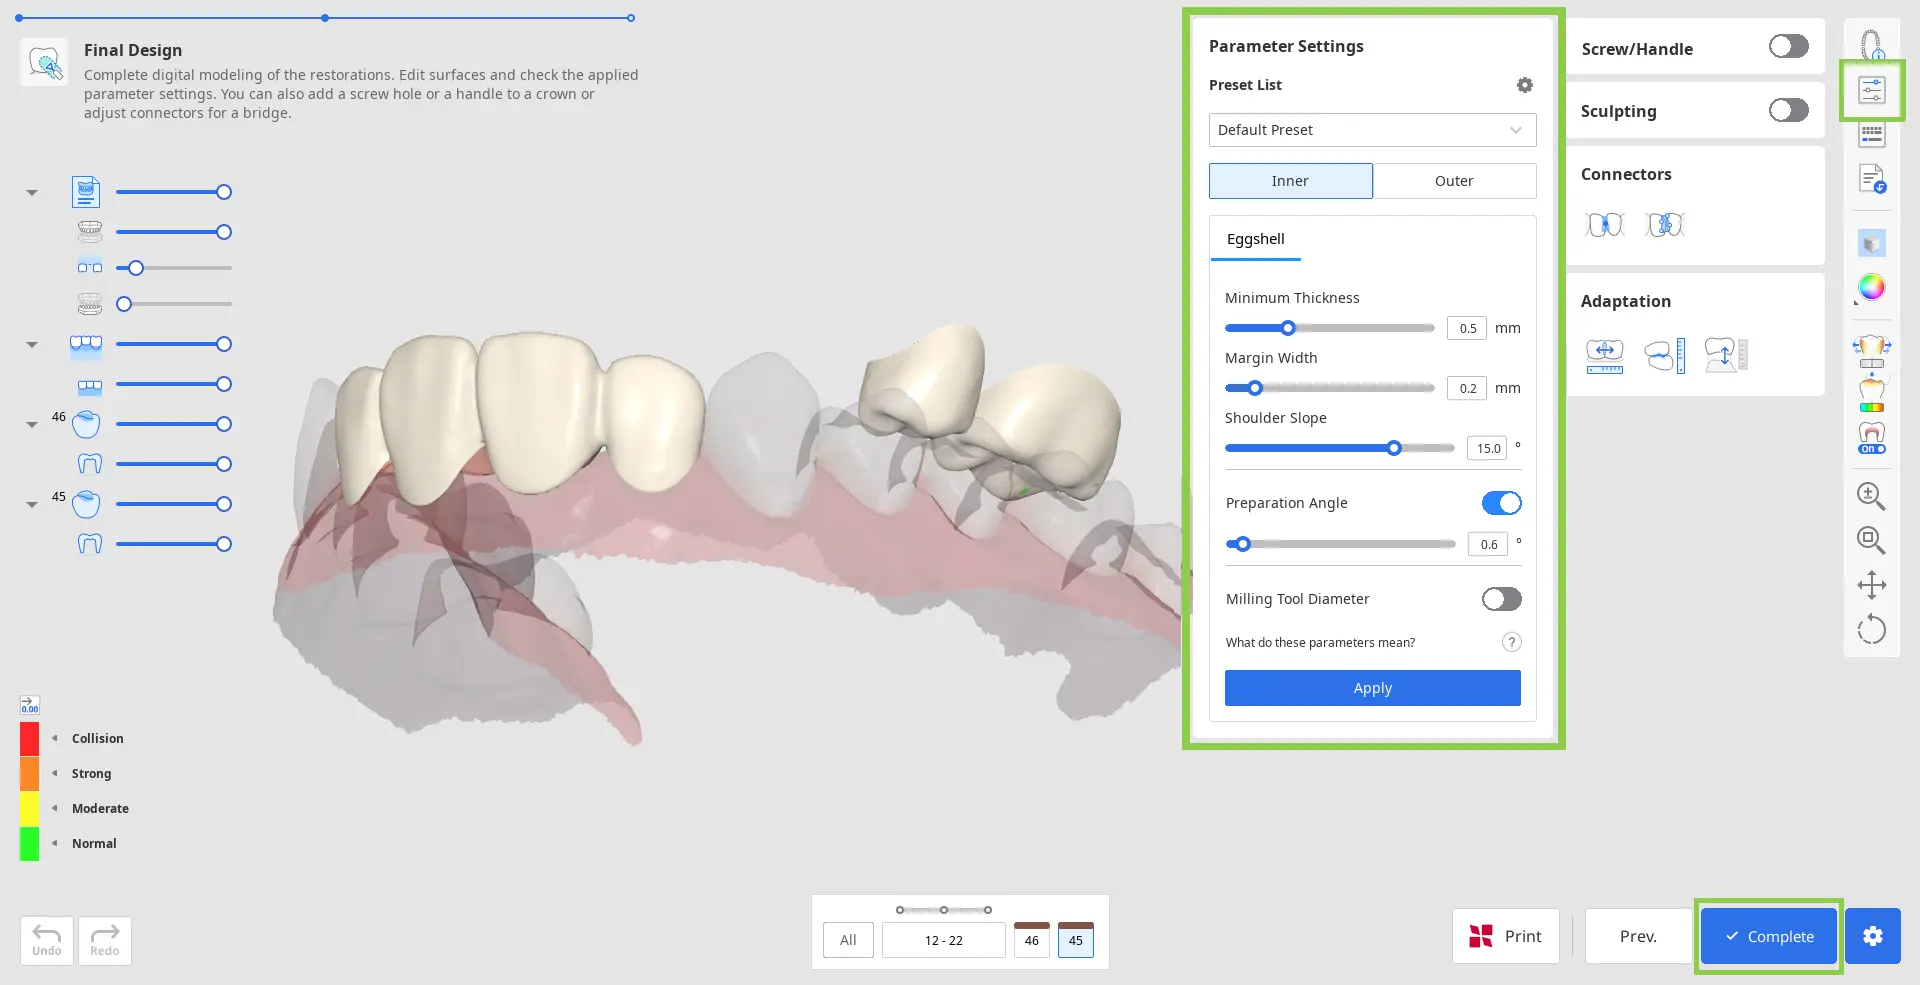Screen dimensions: 1920x985
Task: Toggle the cube display mode icon
Action: [1872, 243]
